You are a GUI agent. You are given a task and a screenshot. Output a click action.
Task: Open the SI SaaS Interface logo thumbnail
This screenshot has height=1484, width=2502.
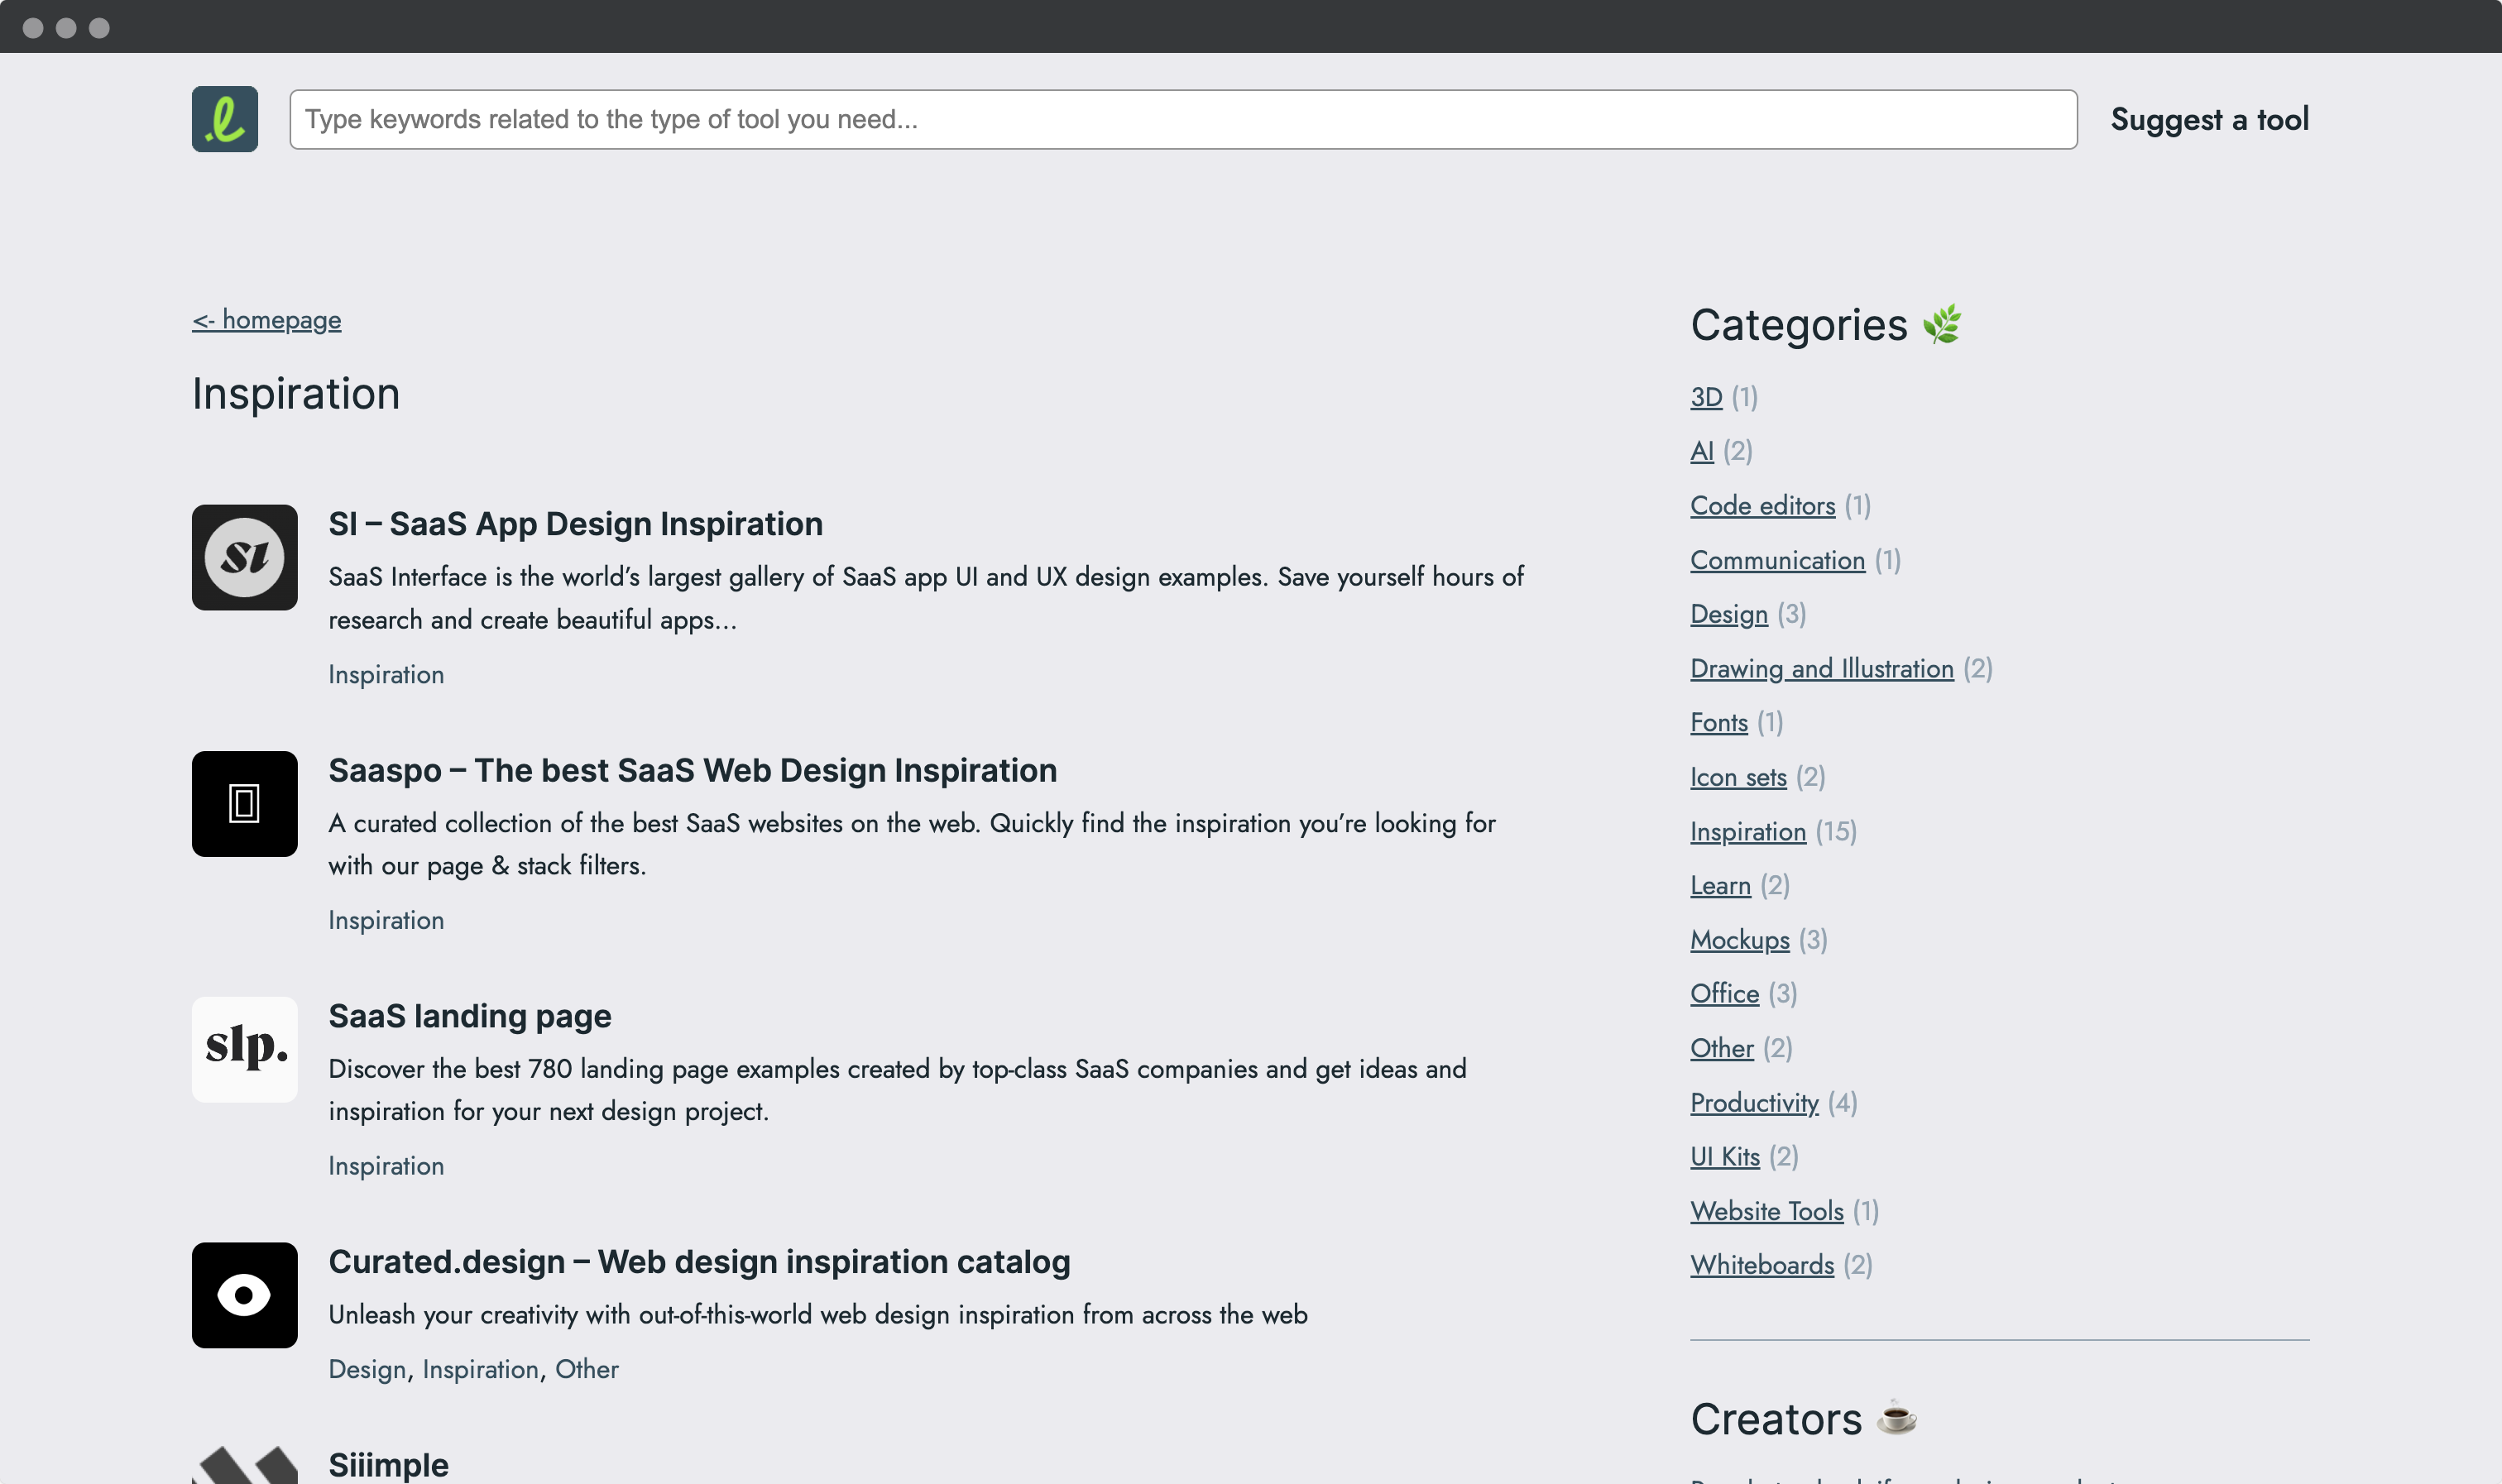(x=244, y=557)
